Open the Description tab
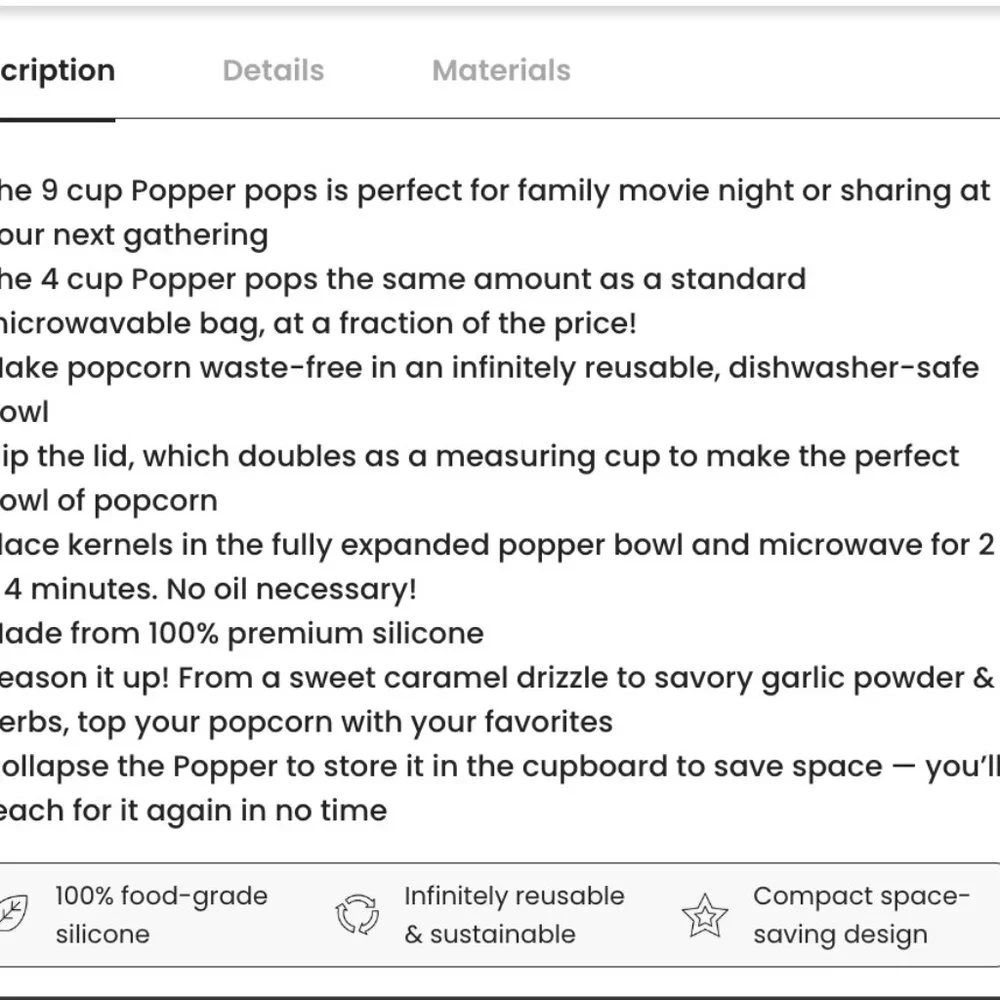The height and width of the screenshot is (1000, 1000). pyautogui.click(x=57, y=70)
